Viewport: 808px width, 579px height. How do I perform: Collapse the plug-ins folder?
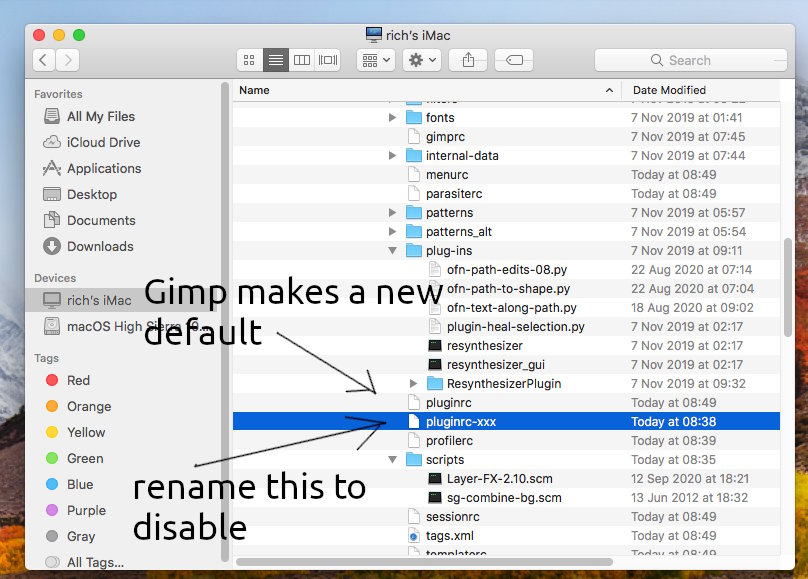tap(392, 251)
